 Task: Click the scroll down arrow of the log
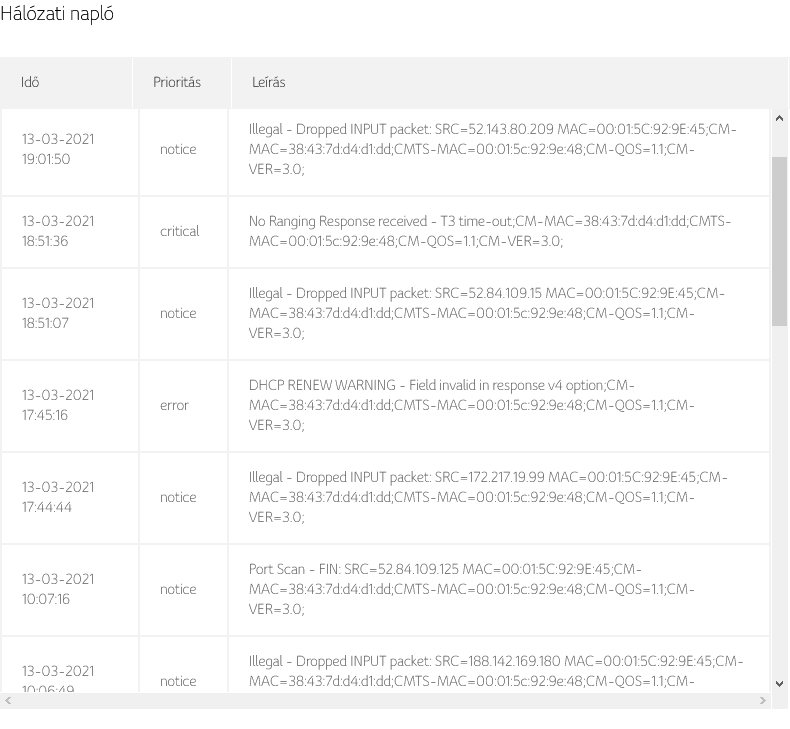(x=779, y=684)
